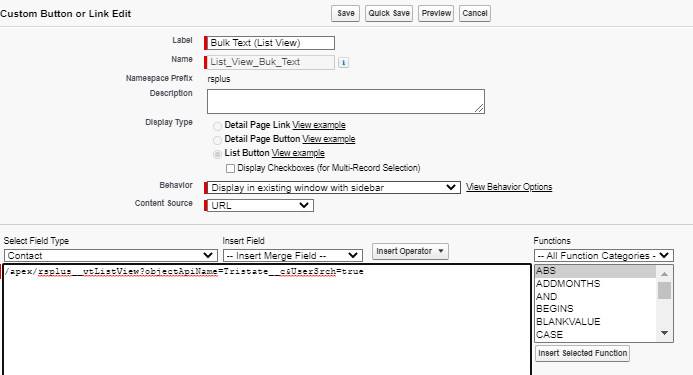Click the functions list scrollbar thumb
The height and width of the screenshot is (375, 693).
(664, 291)
